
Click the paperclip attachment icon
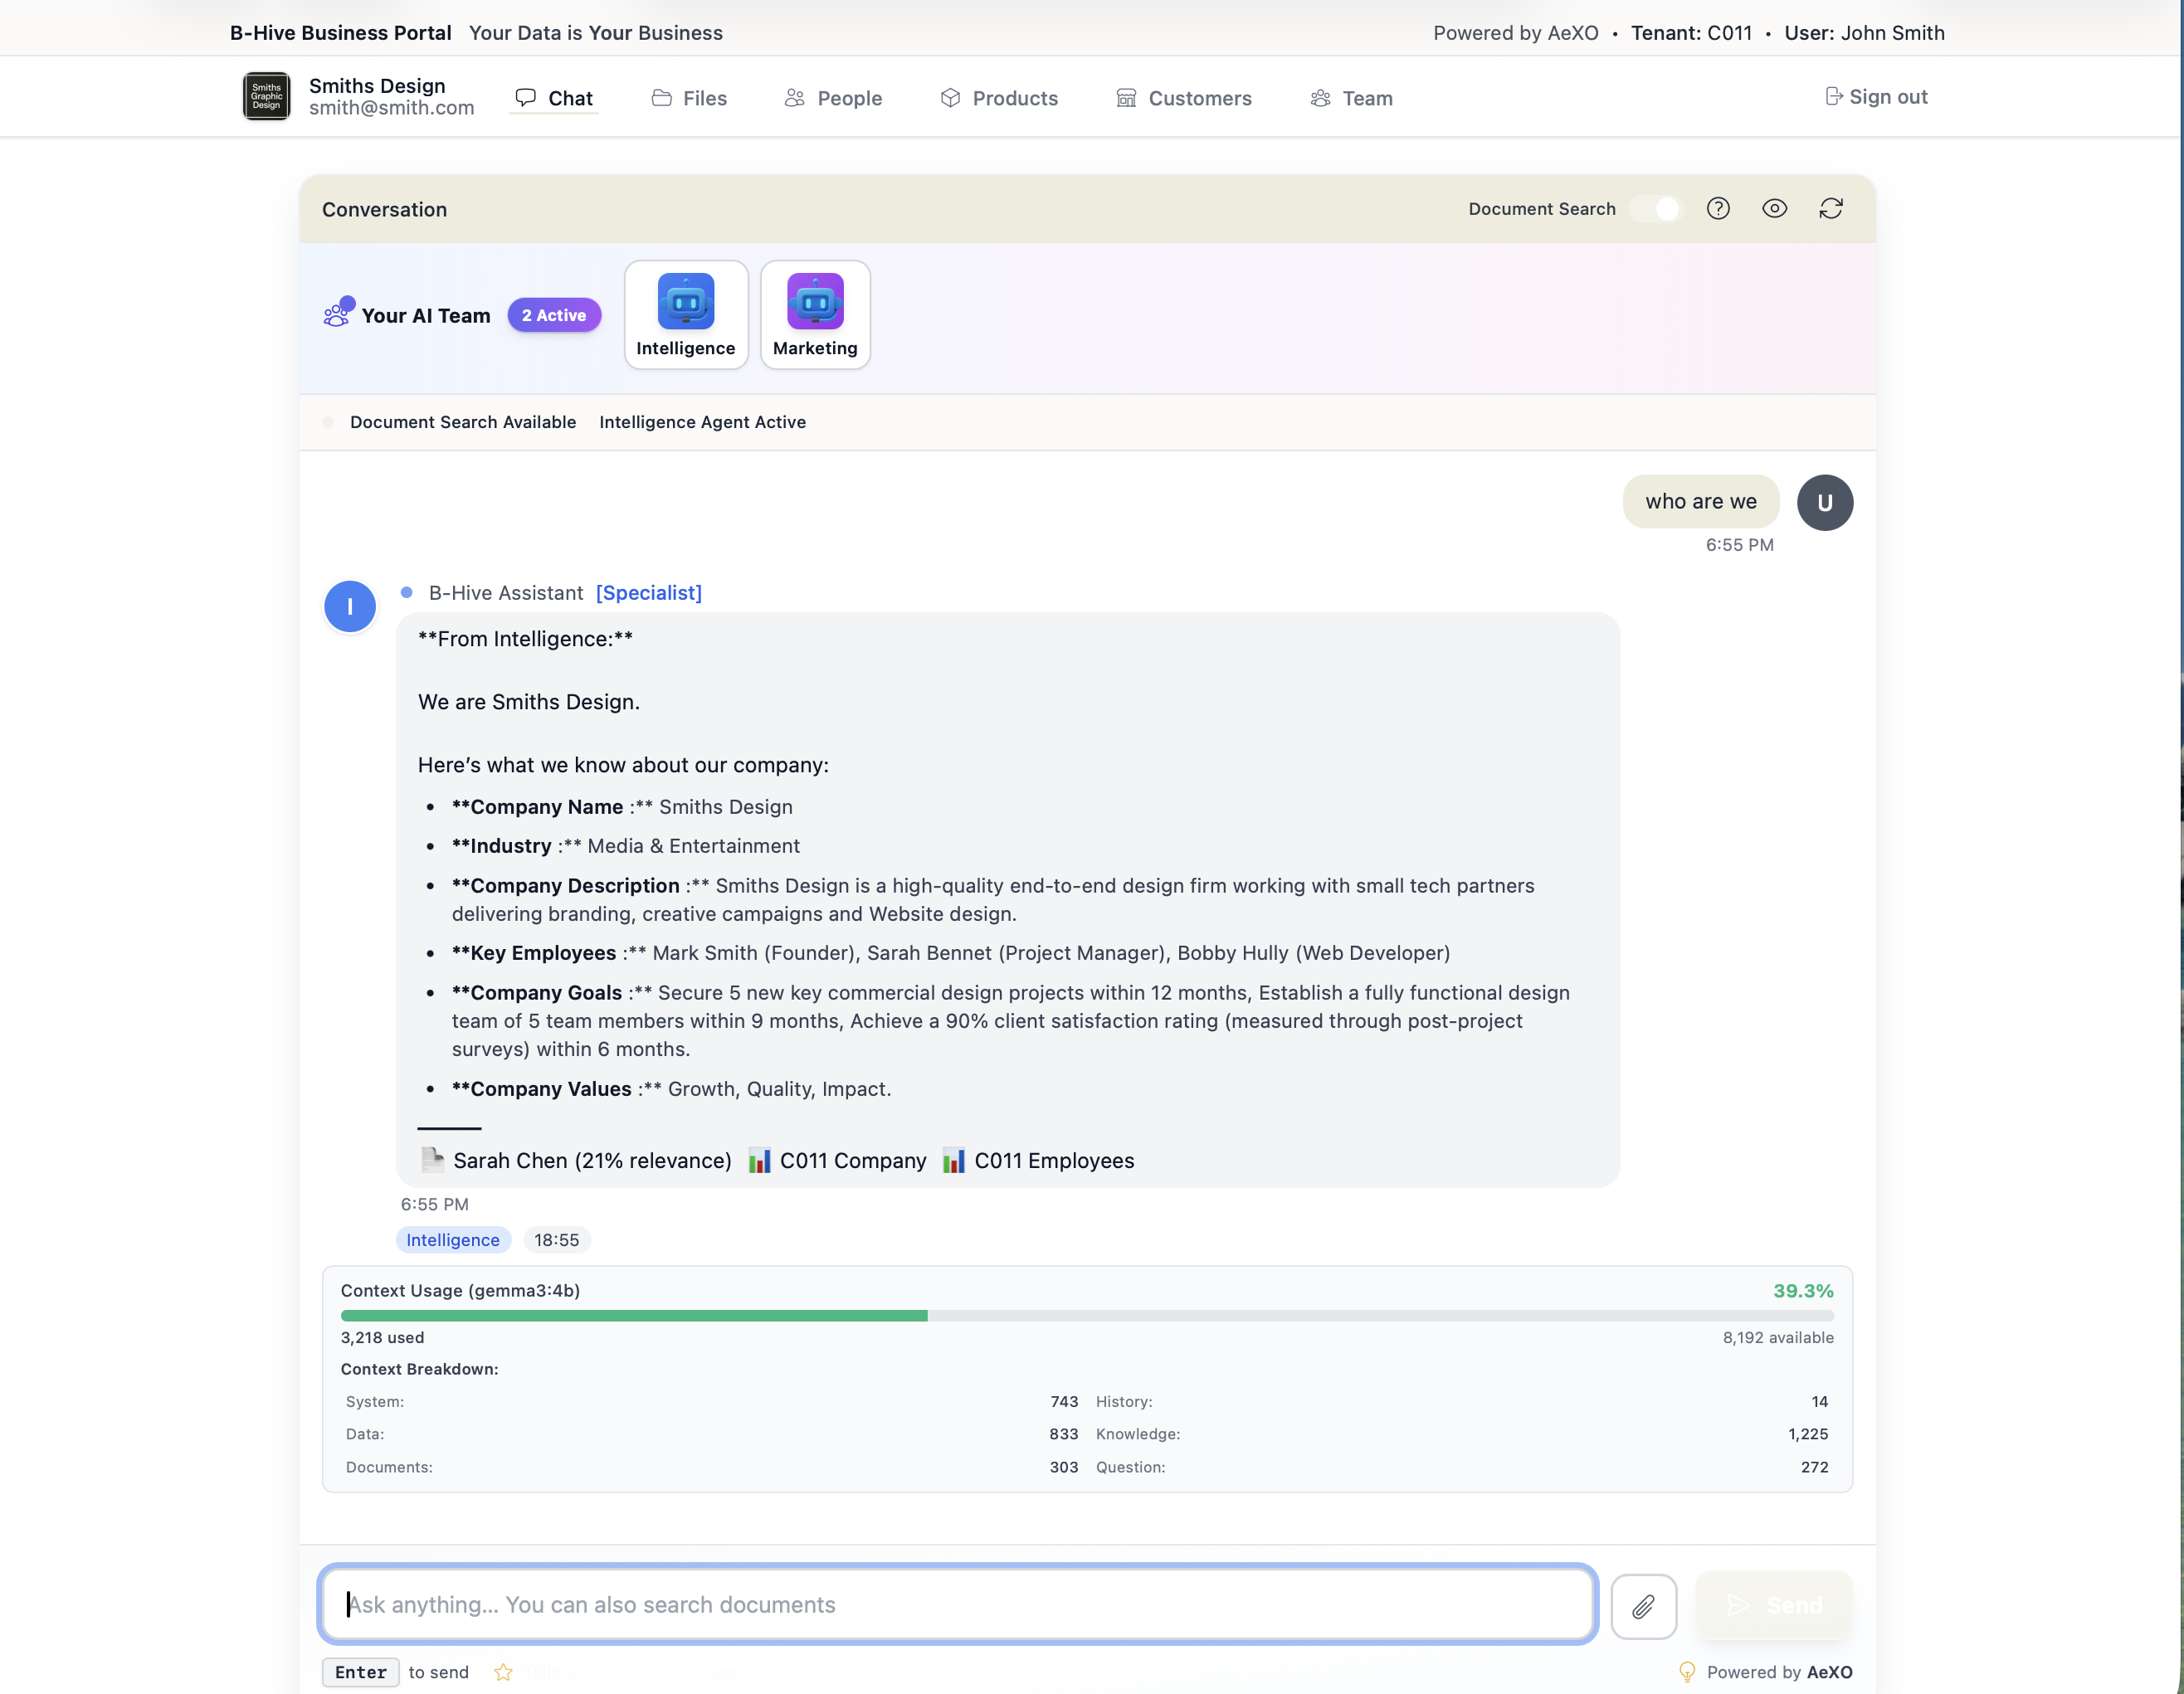tap(1643, 1605)
